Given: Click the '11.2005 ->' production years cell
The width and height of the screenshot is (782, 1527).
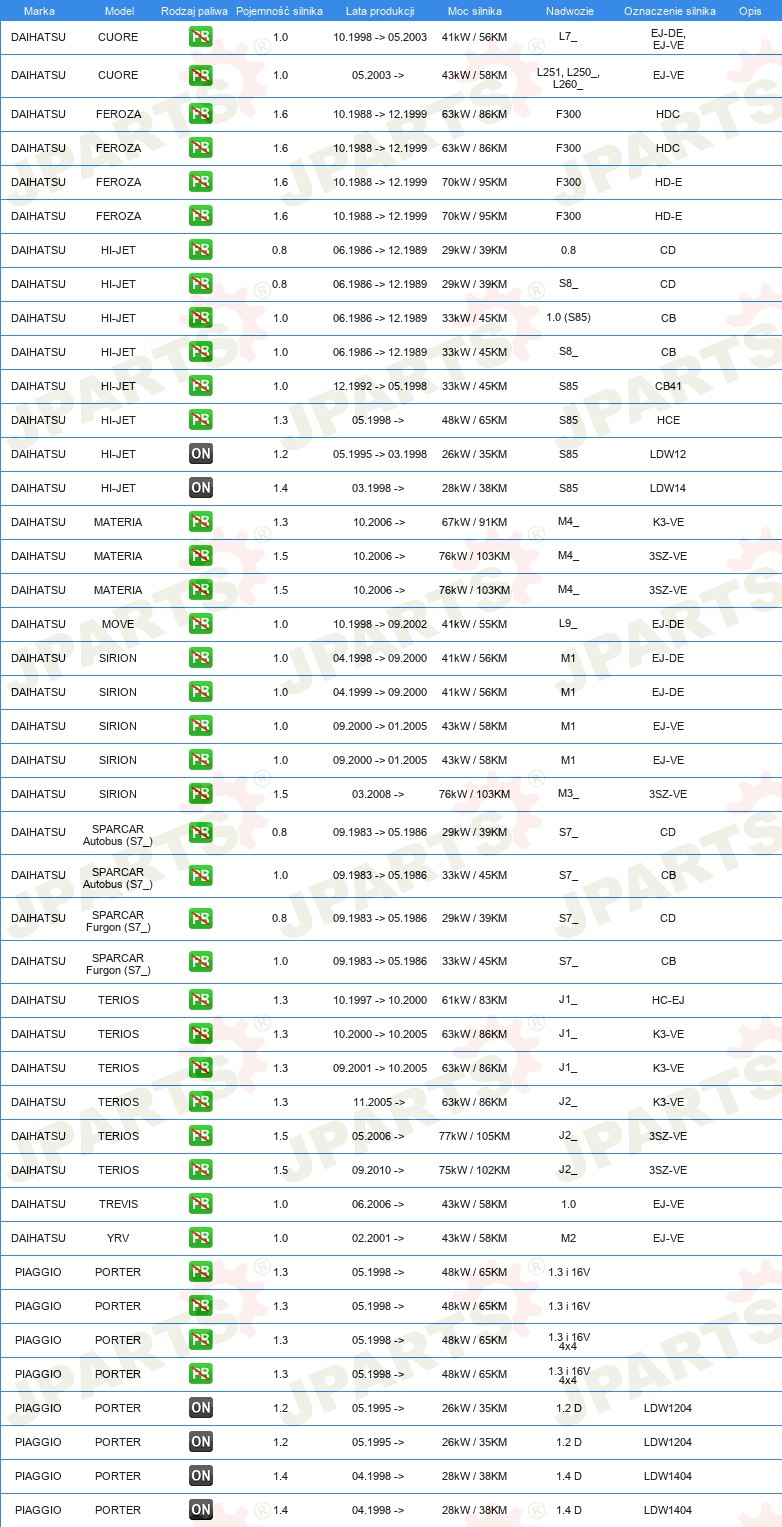Looking at the screenshot, I should (378, 1102).
